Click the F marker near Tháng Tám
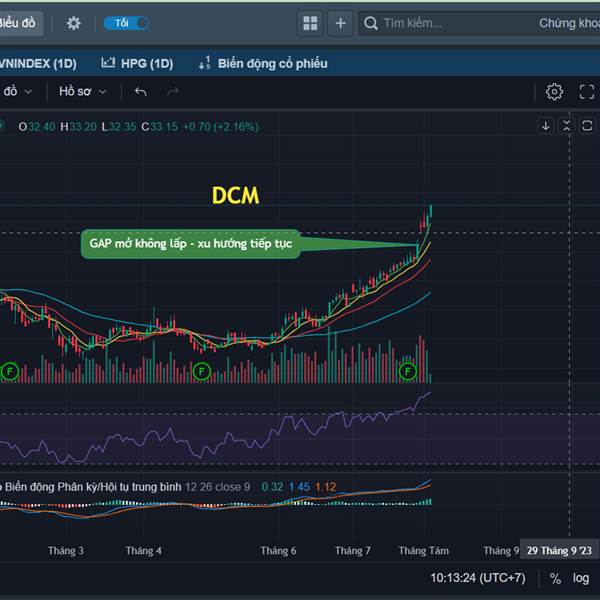The width and height of the screenshot is (600, 600). [x=408, y=371]
